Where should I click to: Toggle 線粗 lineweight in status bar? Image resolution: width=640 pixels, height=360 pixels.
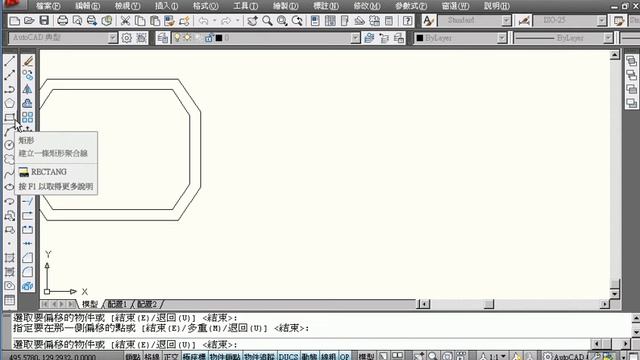(329, 357)
